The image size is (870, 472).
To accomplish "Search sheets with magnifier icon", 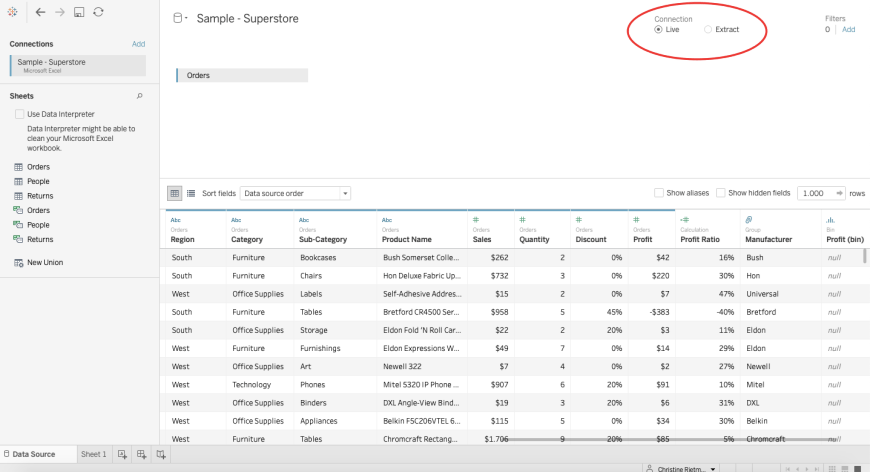I will pos(139,96).
